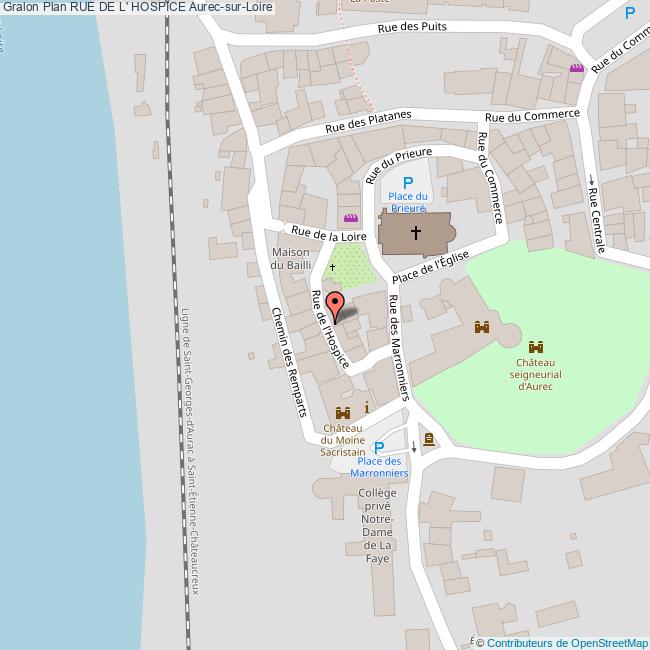Click the Rue des Platanes street label
Viewport: 650px width, 650px height.
[368, 123]
